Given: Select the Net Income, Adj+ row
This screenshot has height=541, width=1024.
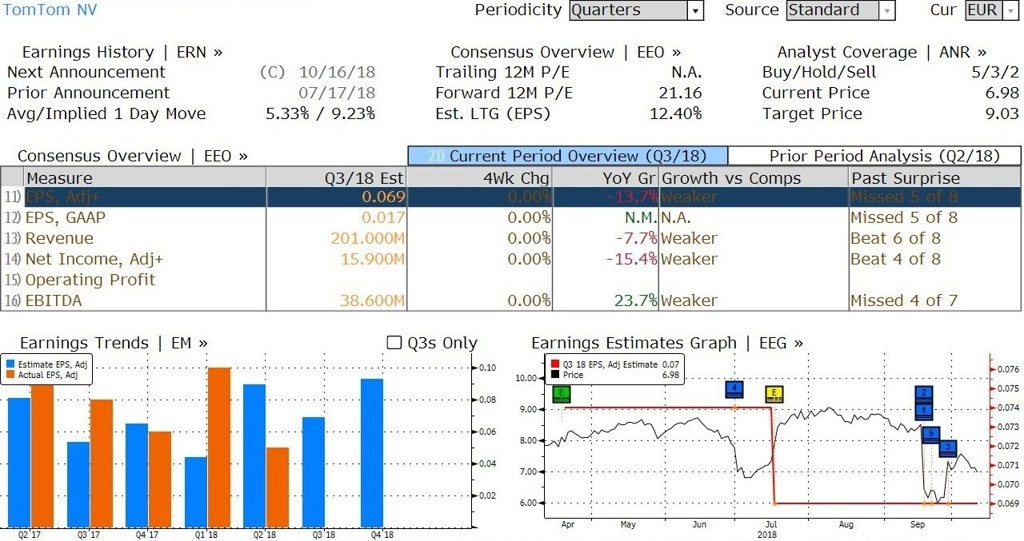Looking at the screenshot, I should click(x=511, y=259).
